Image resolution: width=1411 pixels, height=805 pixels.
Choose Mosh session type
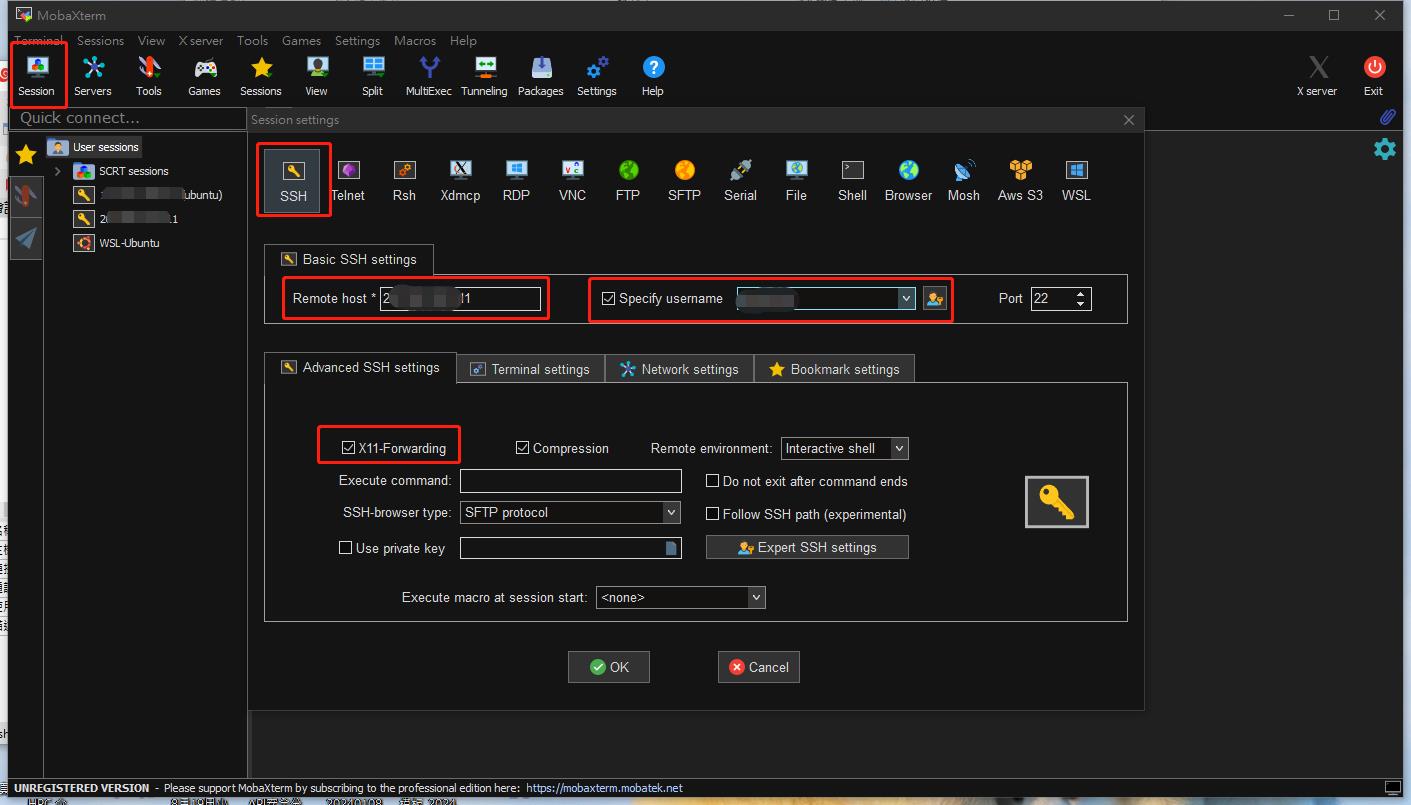click(x=964, y=181)
